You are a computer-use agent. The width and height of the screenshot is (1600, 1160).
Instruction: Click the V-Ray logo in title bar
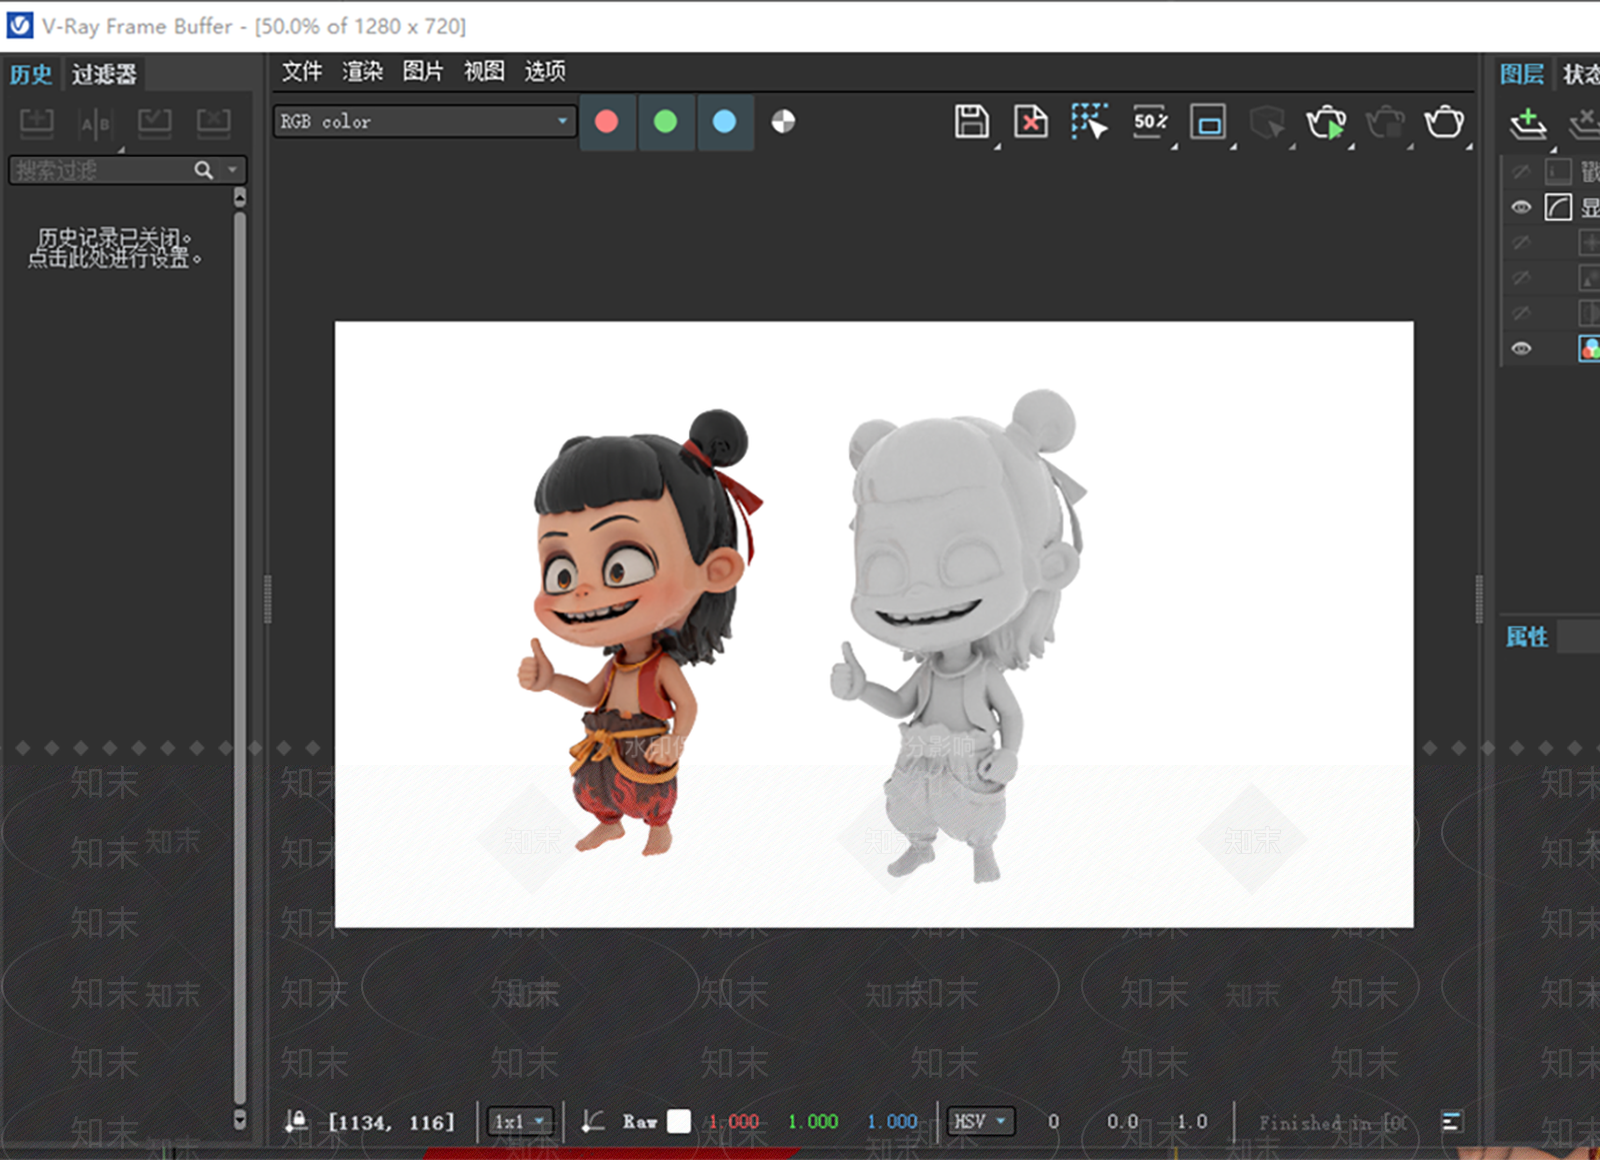point(20,25)
